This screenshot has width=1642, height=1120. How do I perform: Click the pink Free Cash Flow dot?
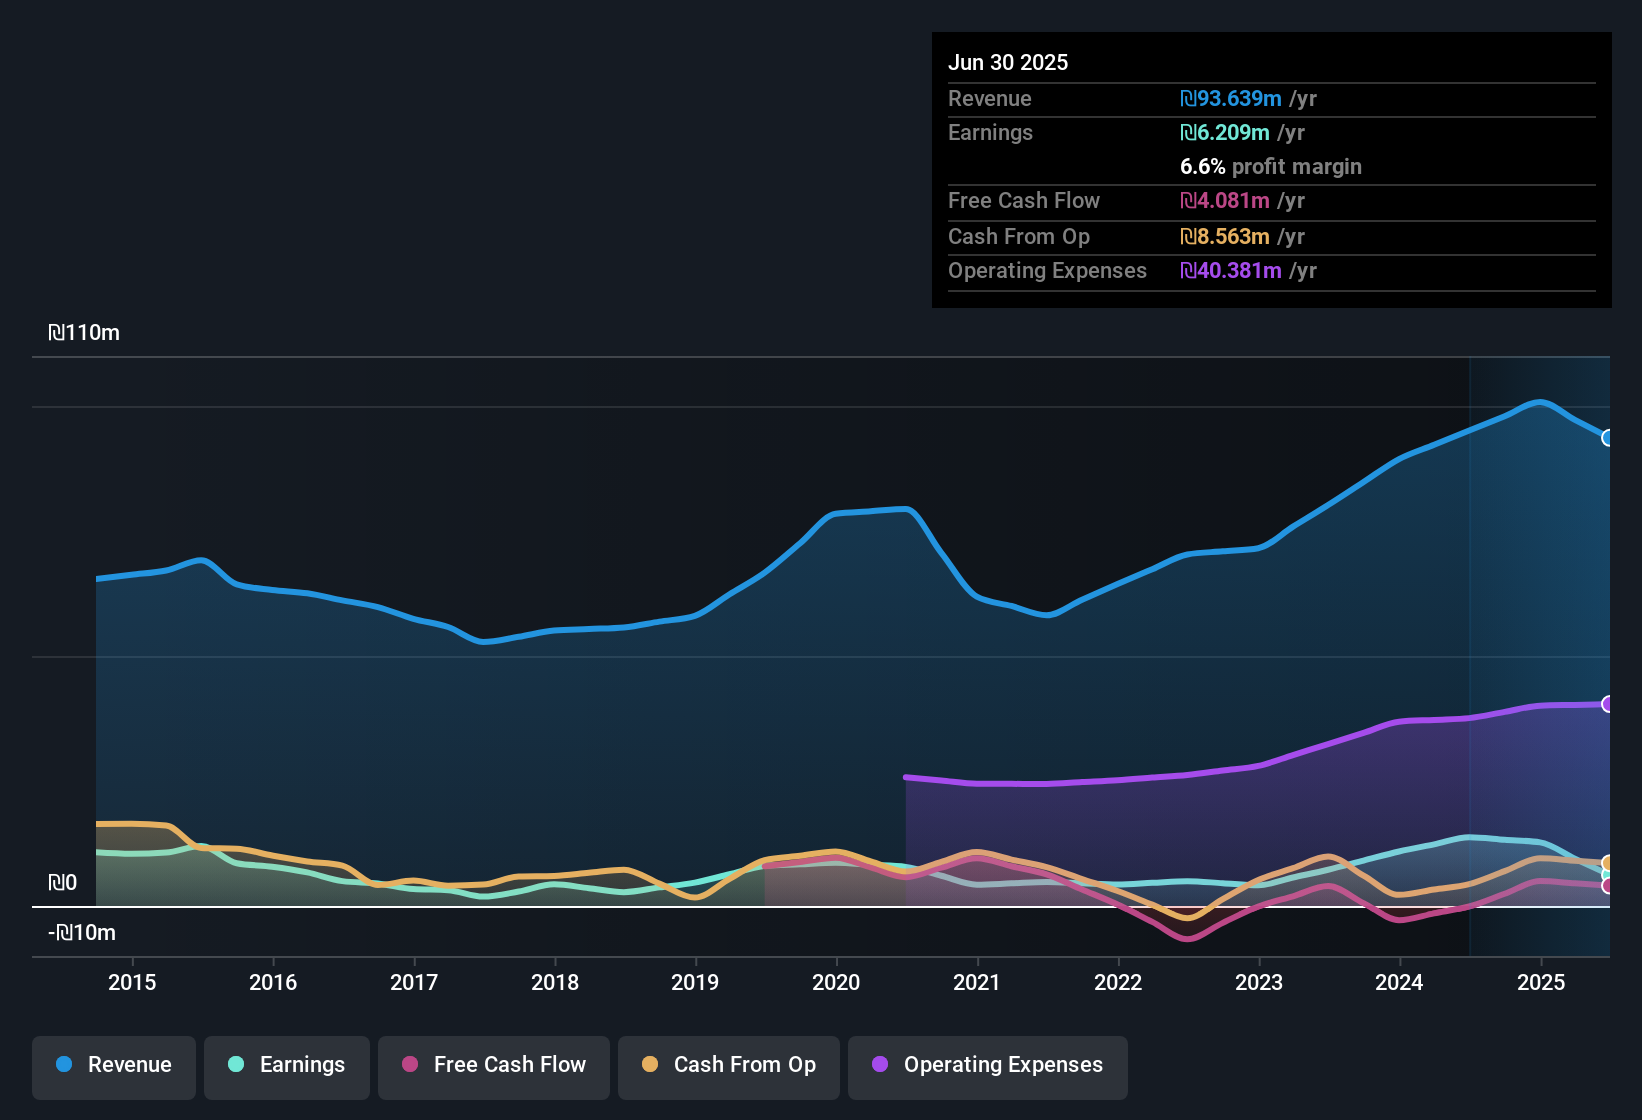click(x=408, y=1065)
